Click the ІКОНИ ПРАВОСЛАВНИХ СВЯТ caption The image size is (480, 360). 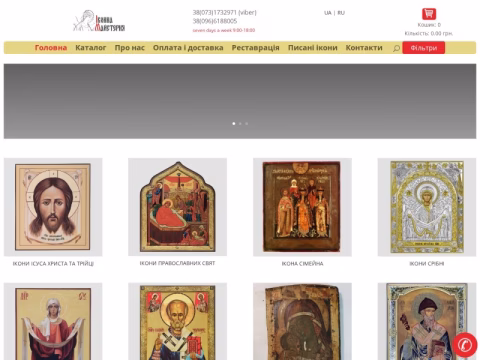click(x=178, y=263)
